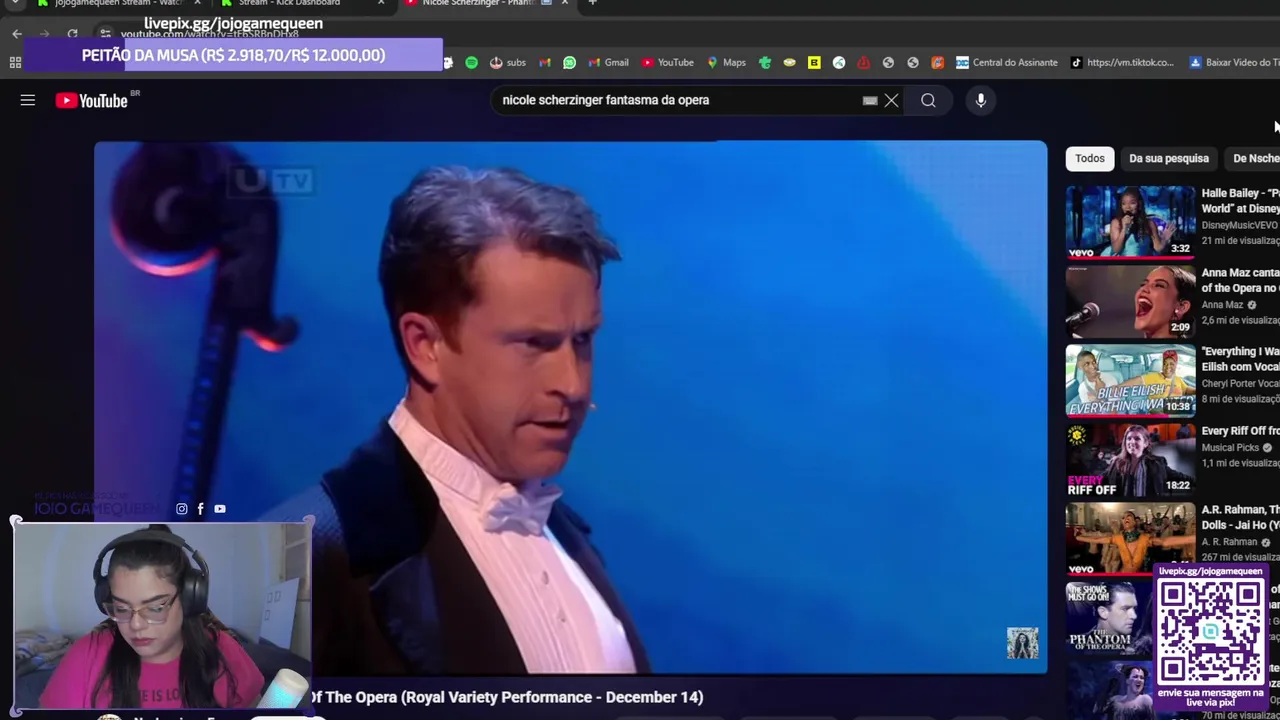Open A.R. Rahman Jai Ho thumbnail

pos(1130,538)
